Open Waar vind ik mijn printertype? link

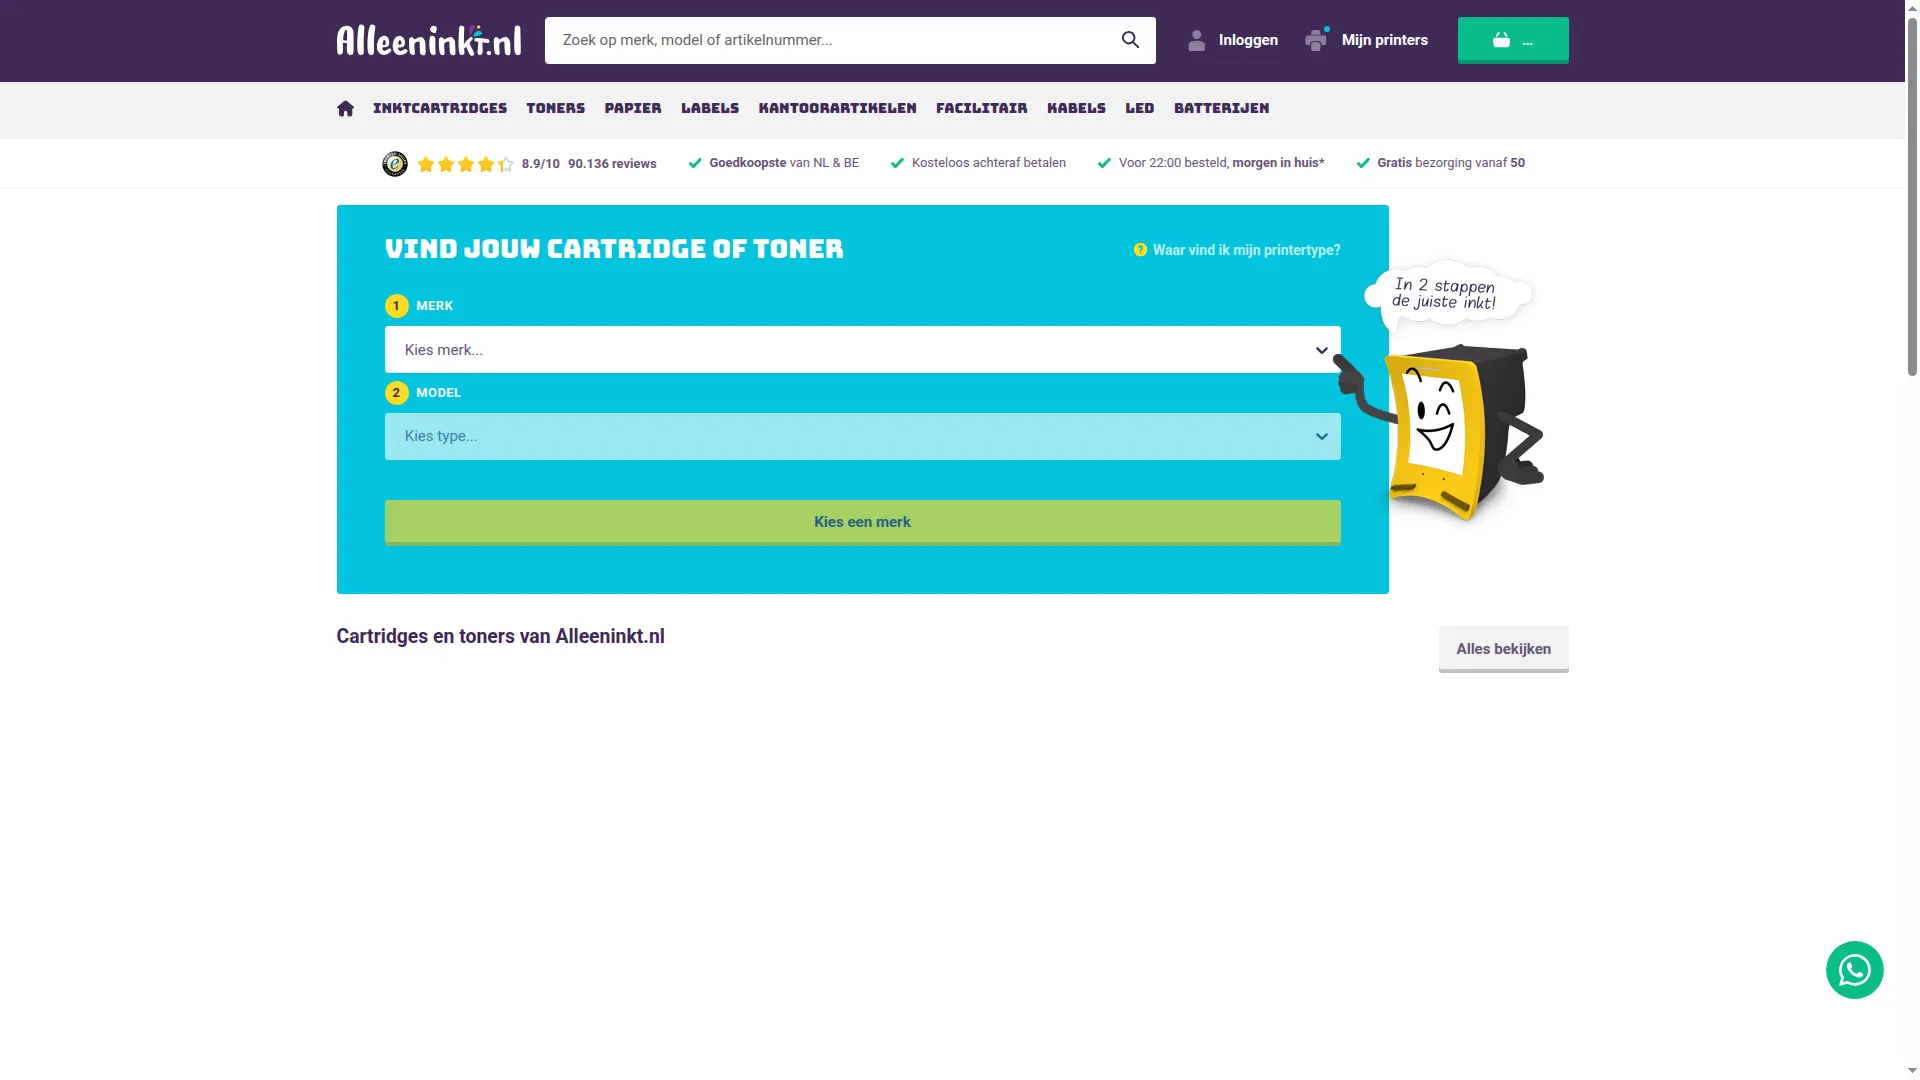[x=1246, y=250]
